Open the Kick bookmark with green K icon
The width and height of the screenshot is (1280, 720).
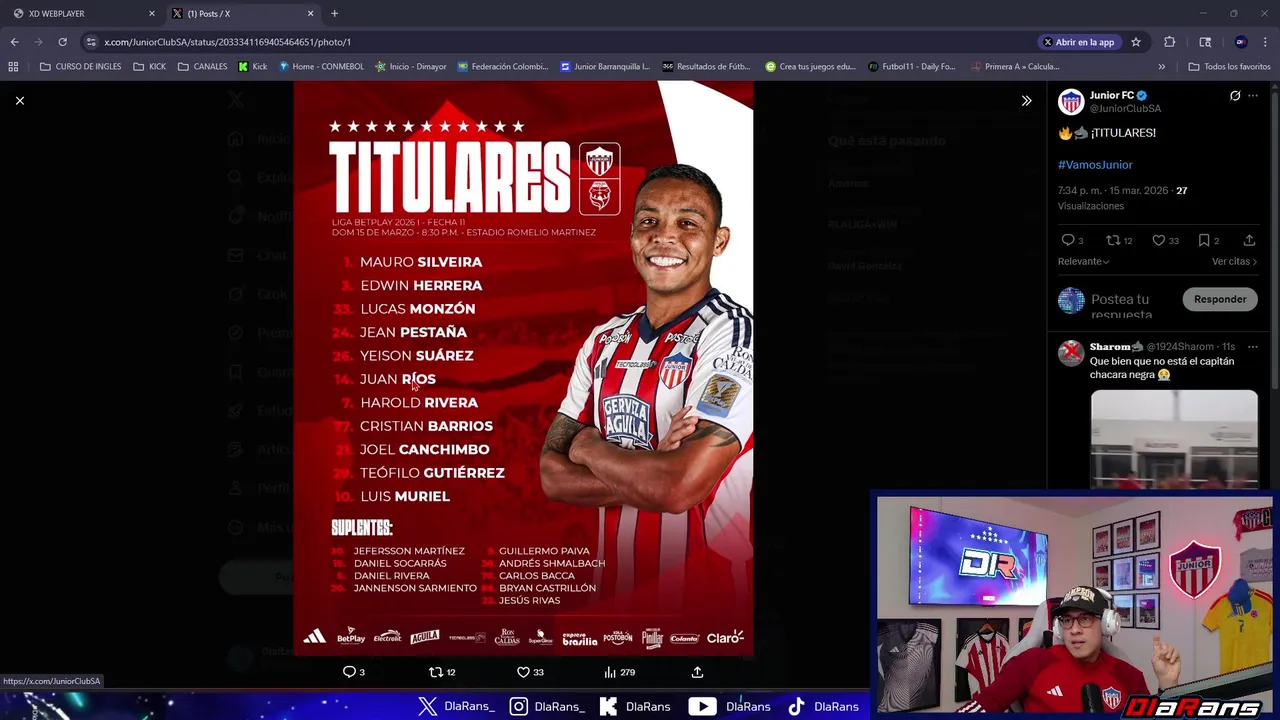click(x=253, y=67)
